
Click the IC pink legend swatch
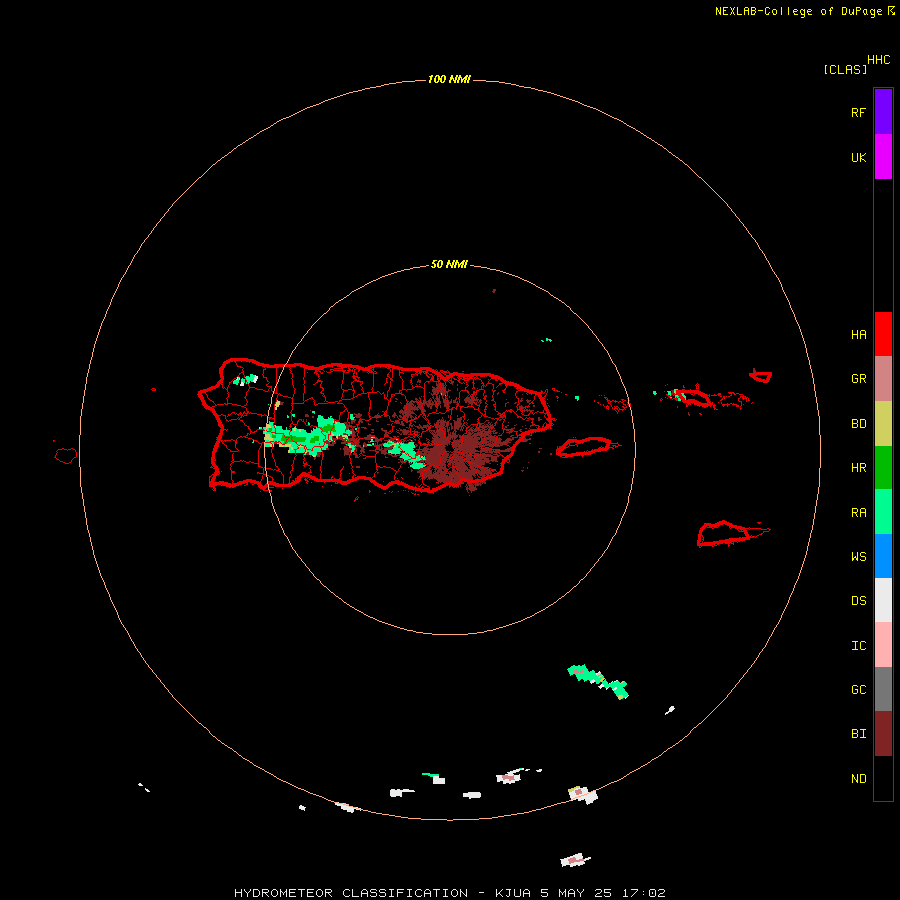click(883, 645)
